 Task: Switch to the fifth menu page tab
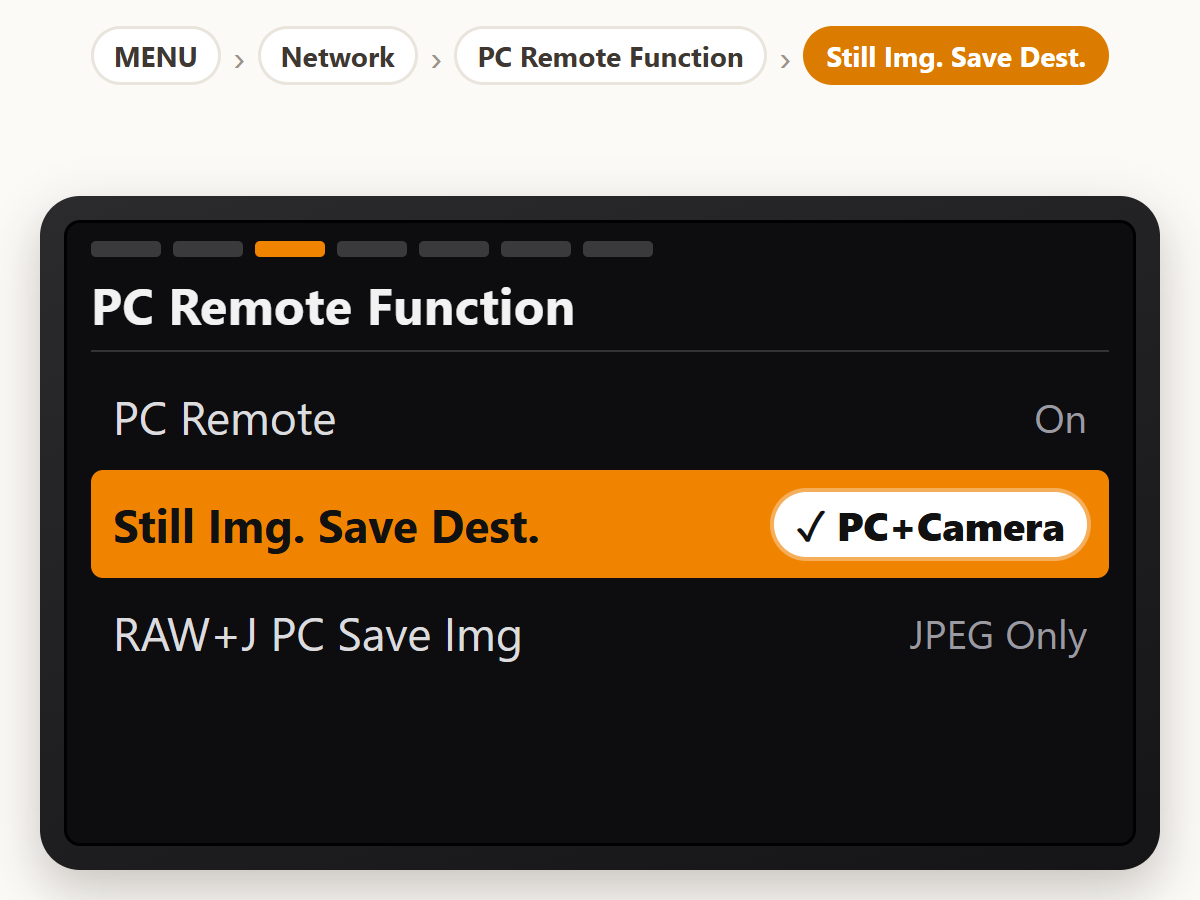[454, 249]
